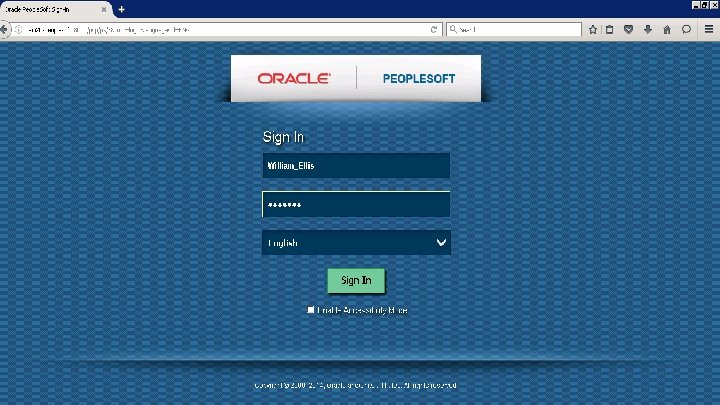The width and height of the screenshot is (720, 405).
Task: Reload the page with the refresh icon
Action: pyautogui.click(x=434, y=29)
